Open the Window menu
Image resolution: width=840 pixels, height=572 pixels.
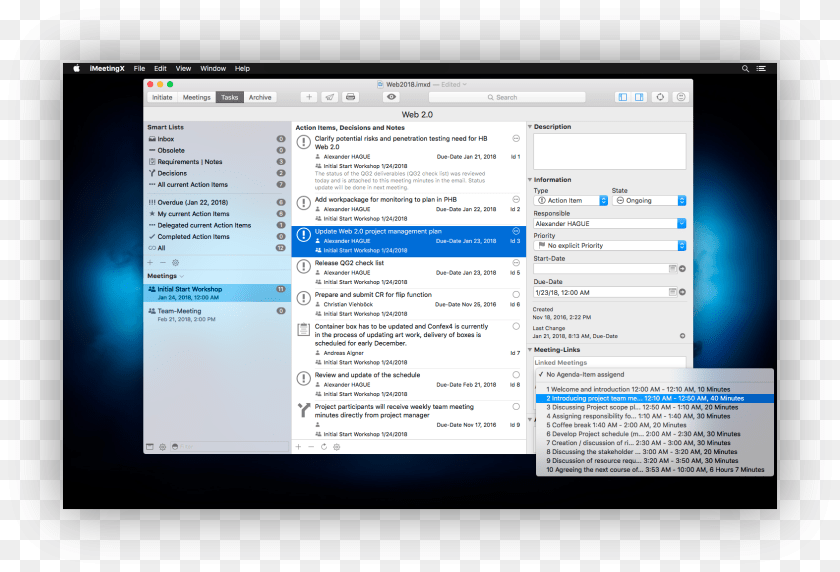tap(213, 69)
